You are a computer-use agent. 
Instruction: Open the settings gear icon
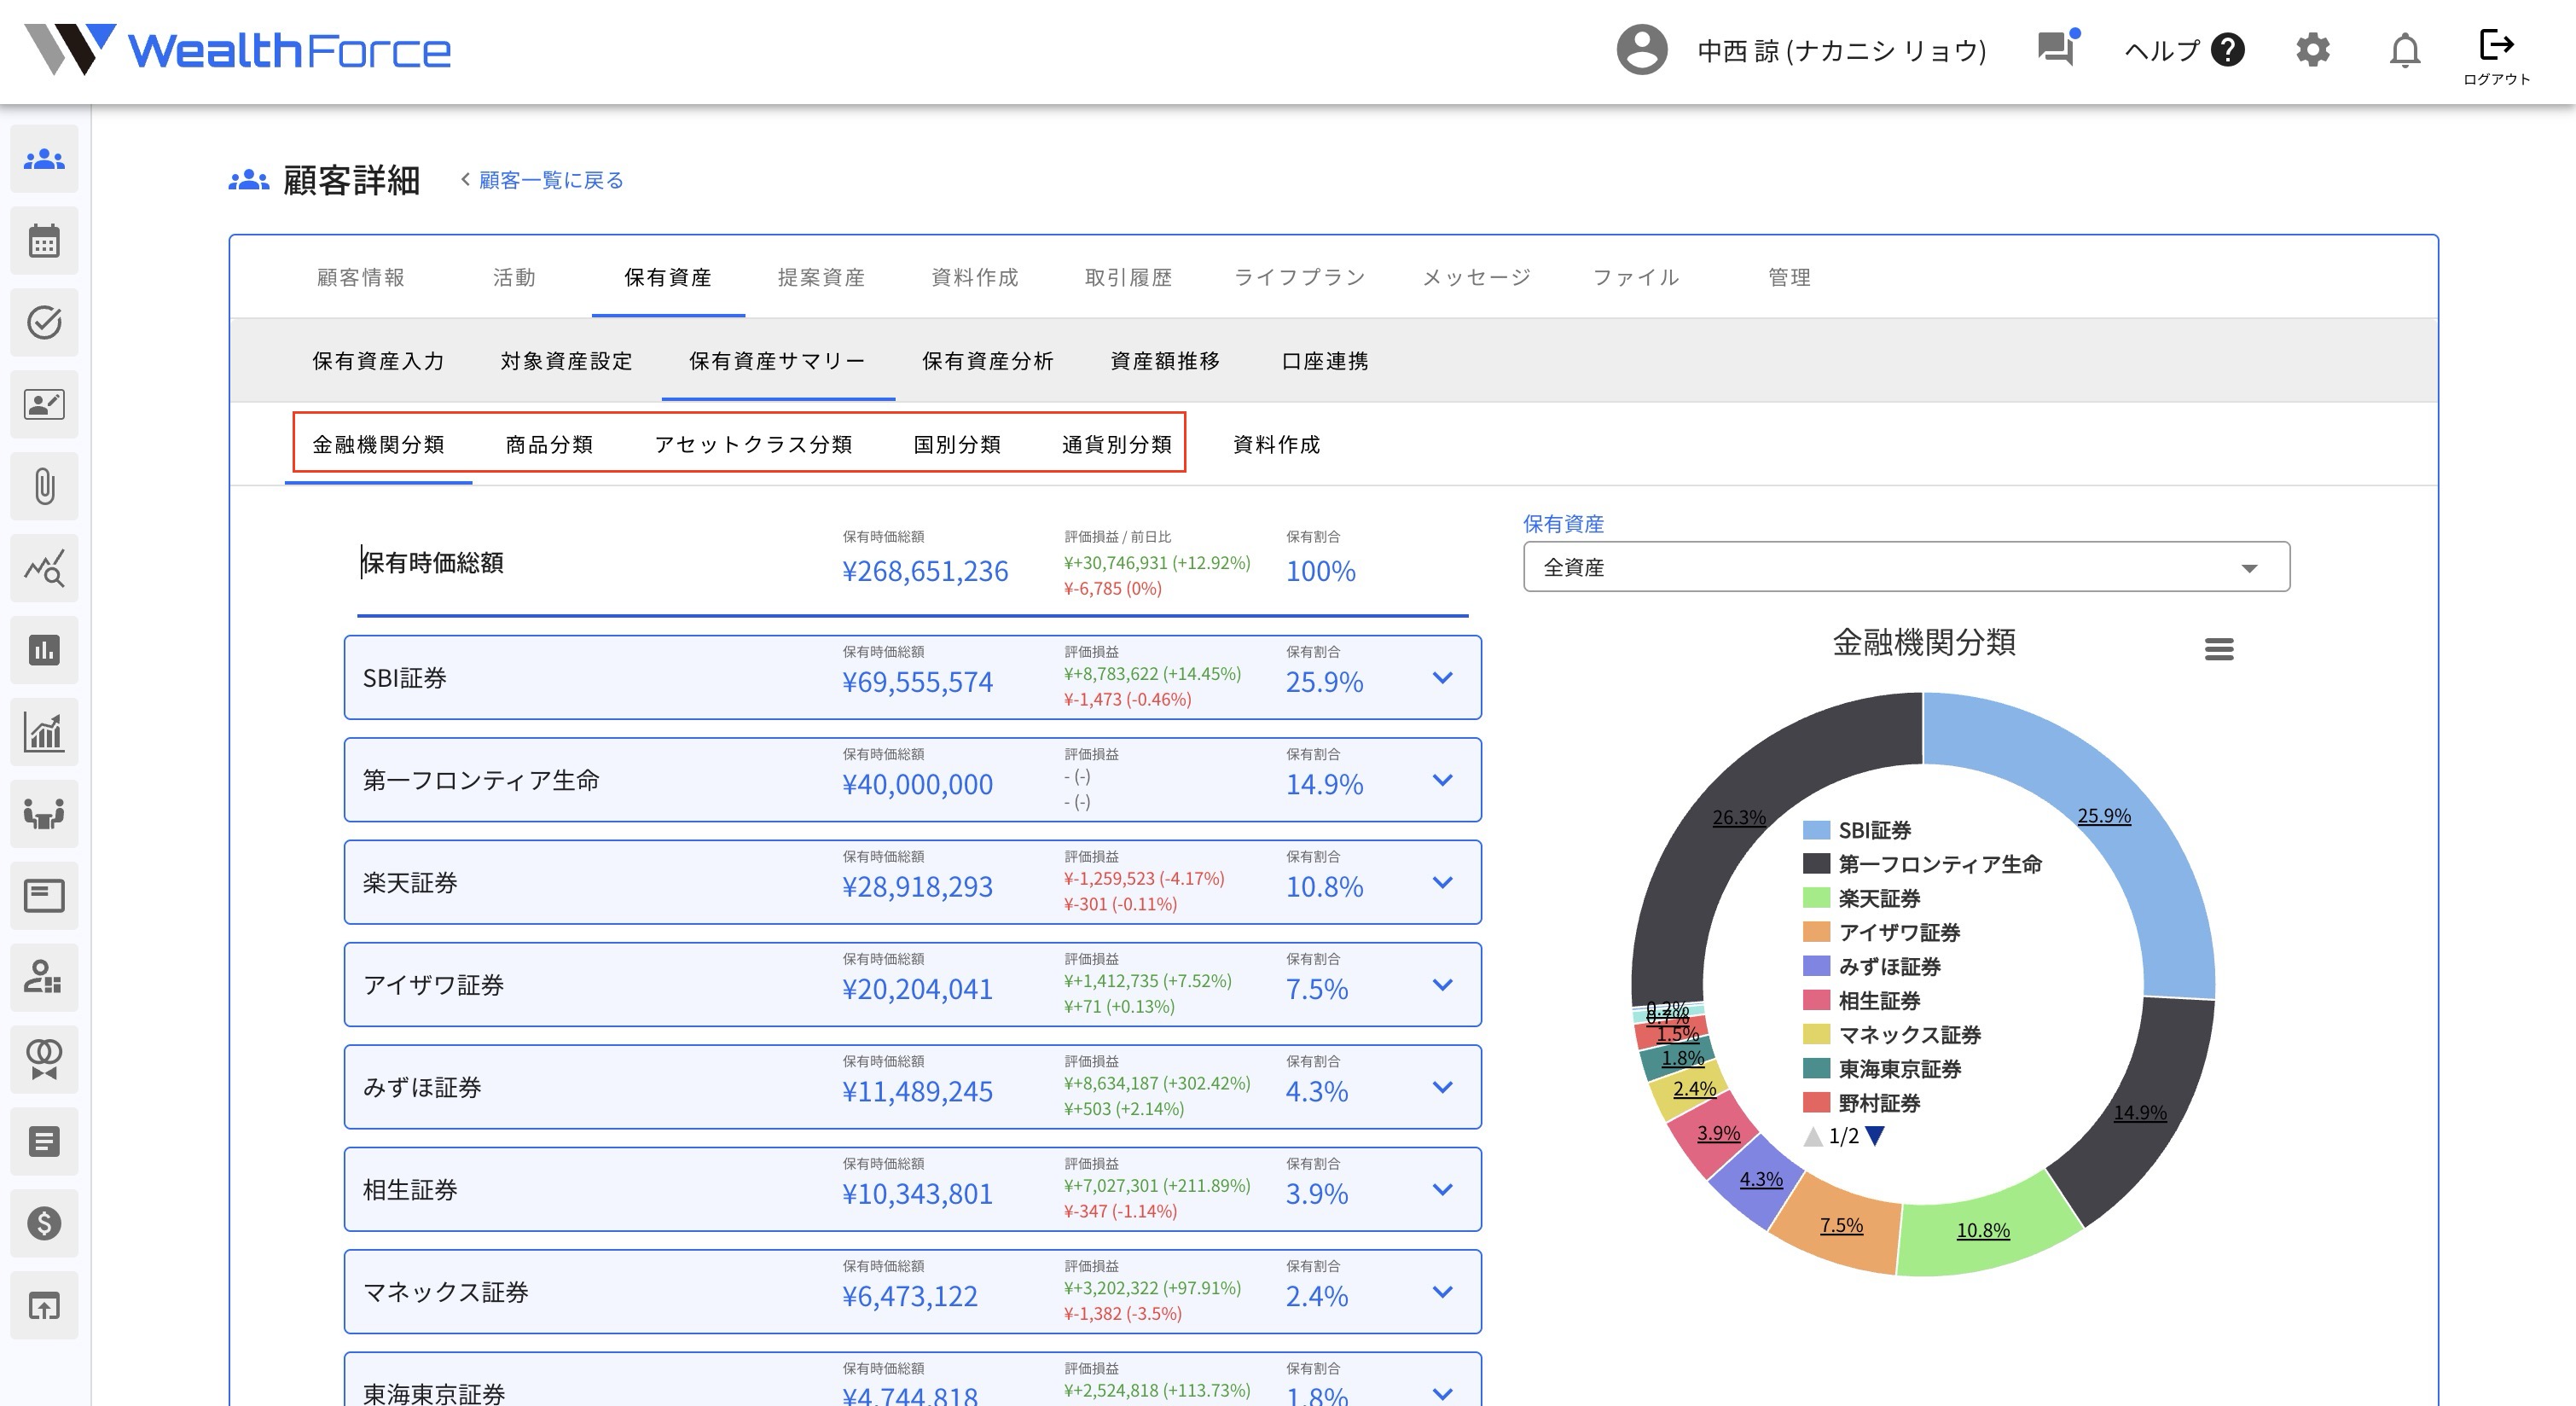2312,50
